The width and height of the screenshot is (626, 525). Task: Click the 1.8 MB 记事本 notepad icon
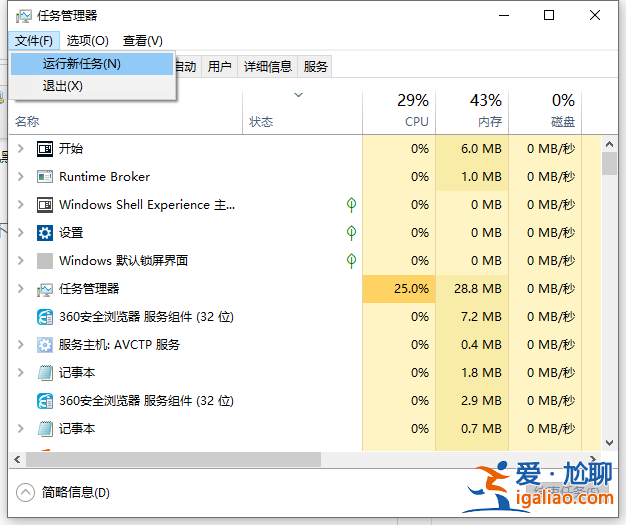(x=45, y=373)
